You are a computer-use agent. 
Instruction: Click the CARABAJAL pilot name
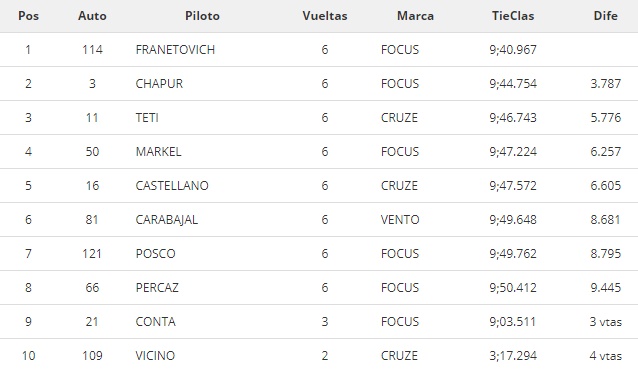tap(166, 220)
